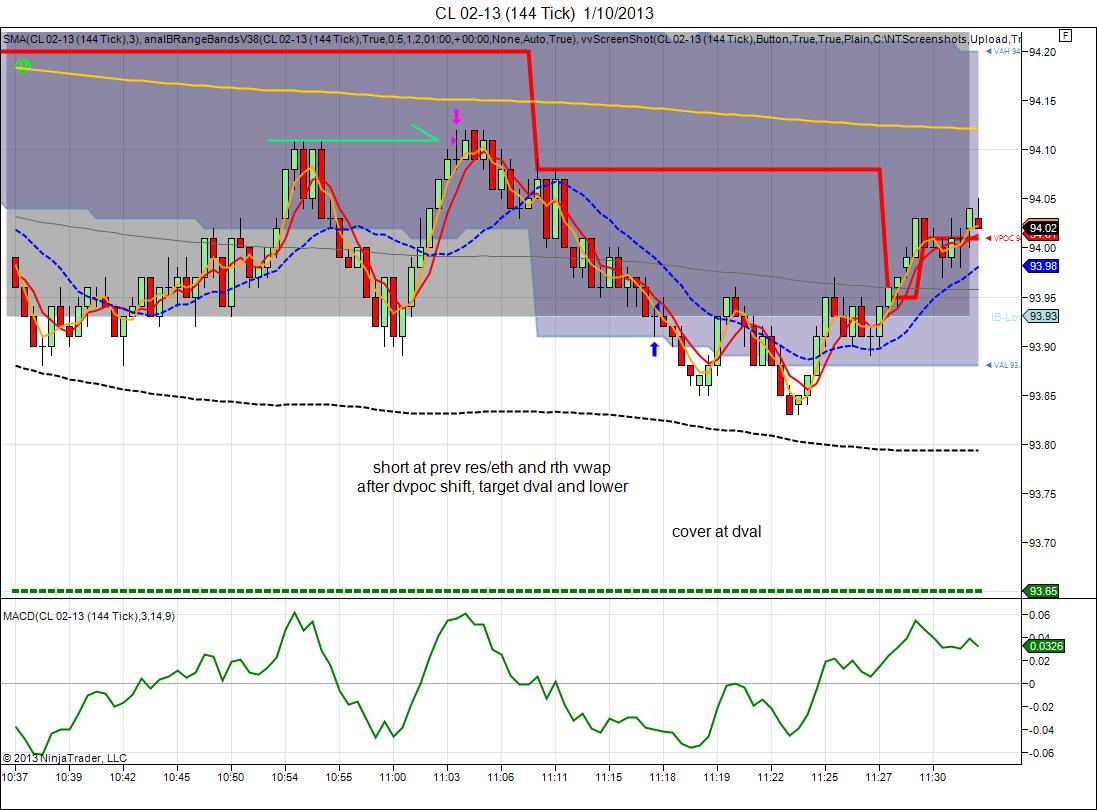The image size is (1097, 810).
Task: Click the 94.02 current price marker
Action: (x=1042, y=228)
